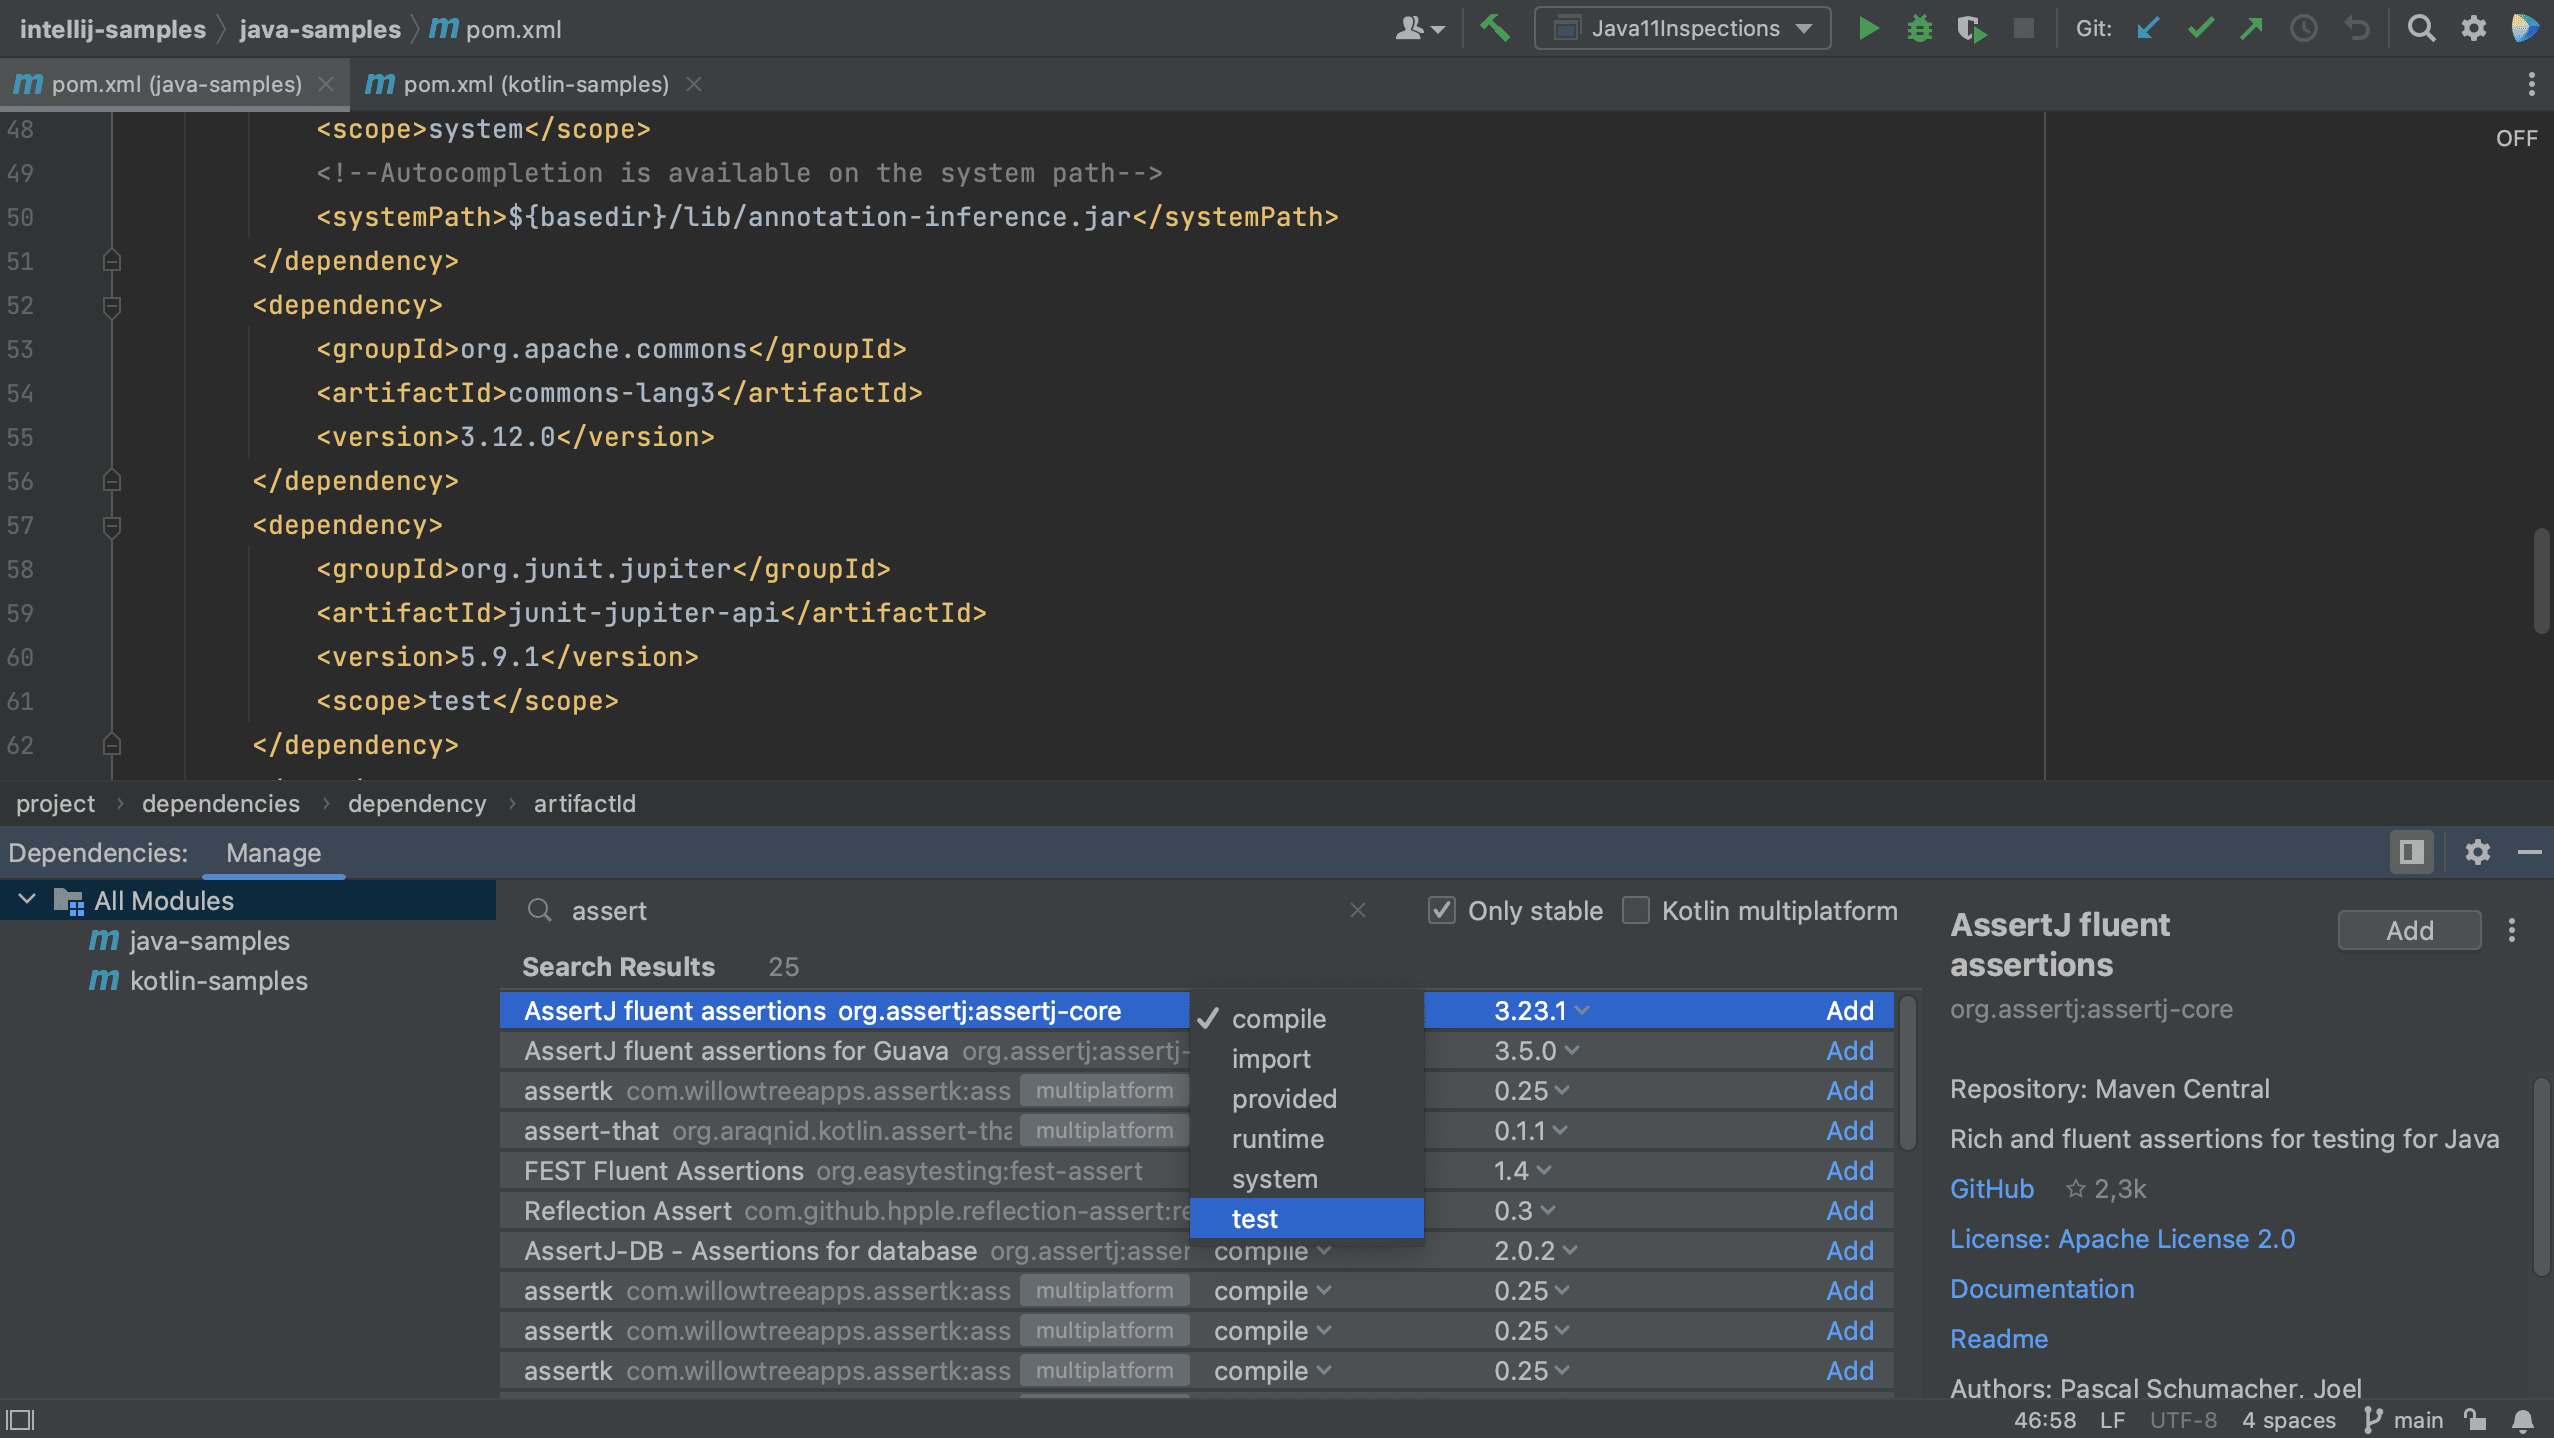The image size is (2554, 1438).
Task: Click Git update project arrow
Action: (x=2148, y=28)
